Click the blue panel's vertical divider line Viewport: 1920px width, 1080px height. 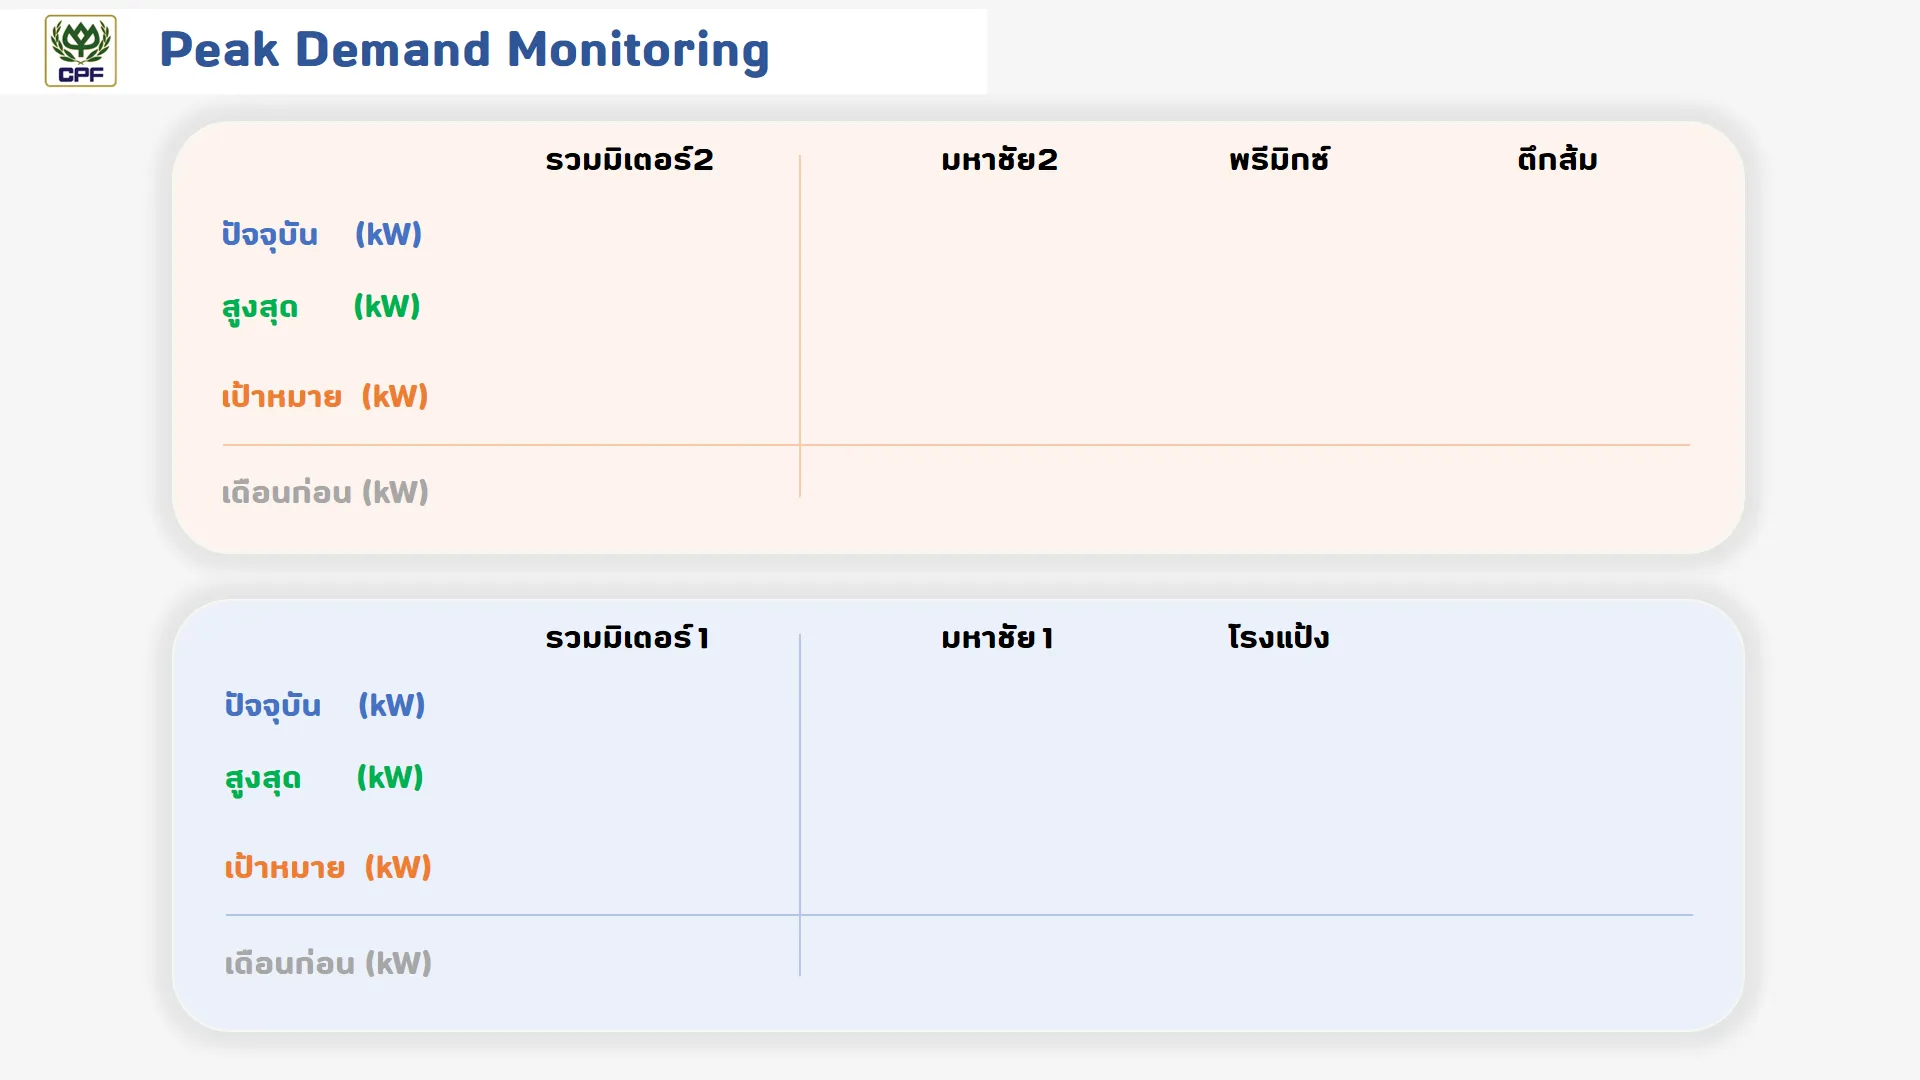(x=800, y=804)
